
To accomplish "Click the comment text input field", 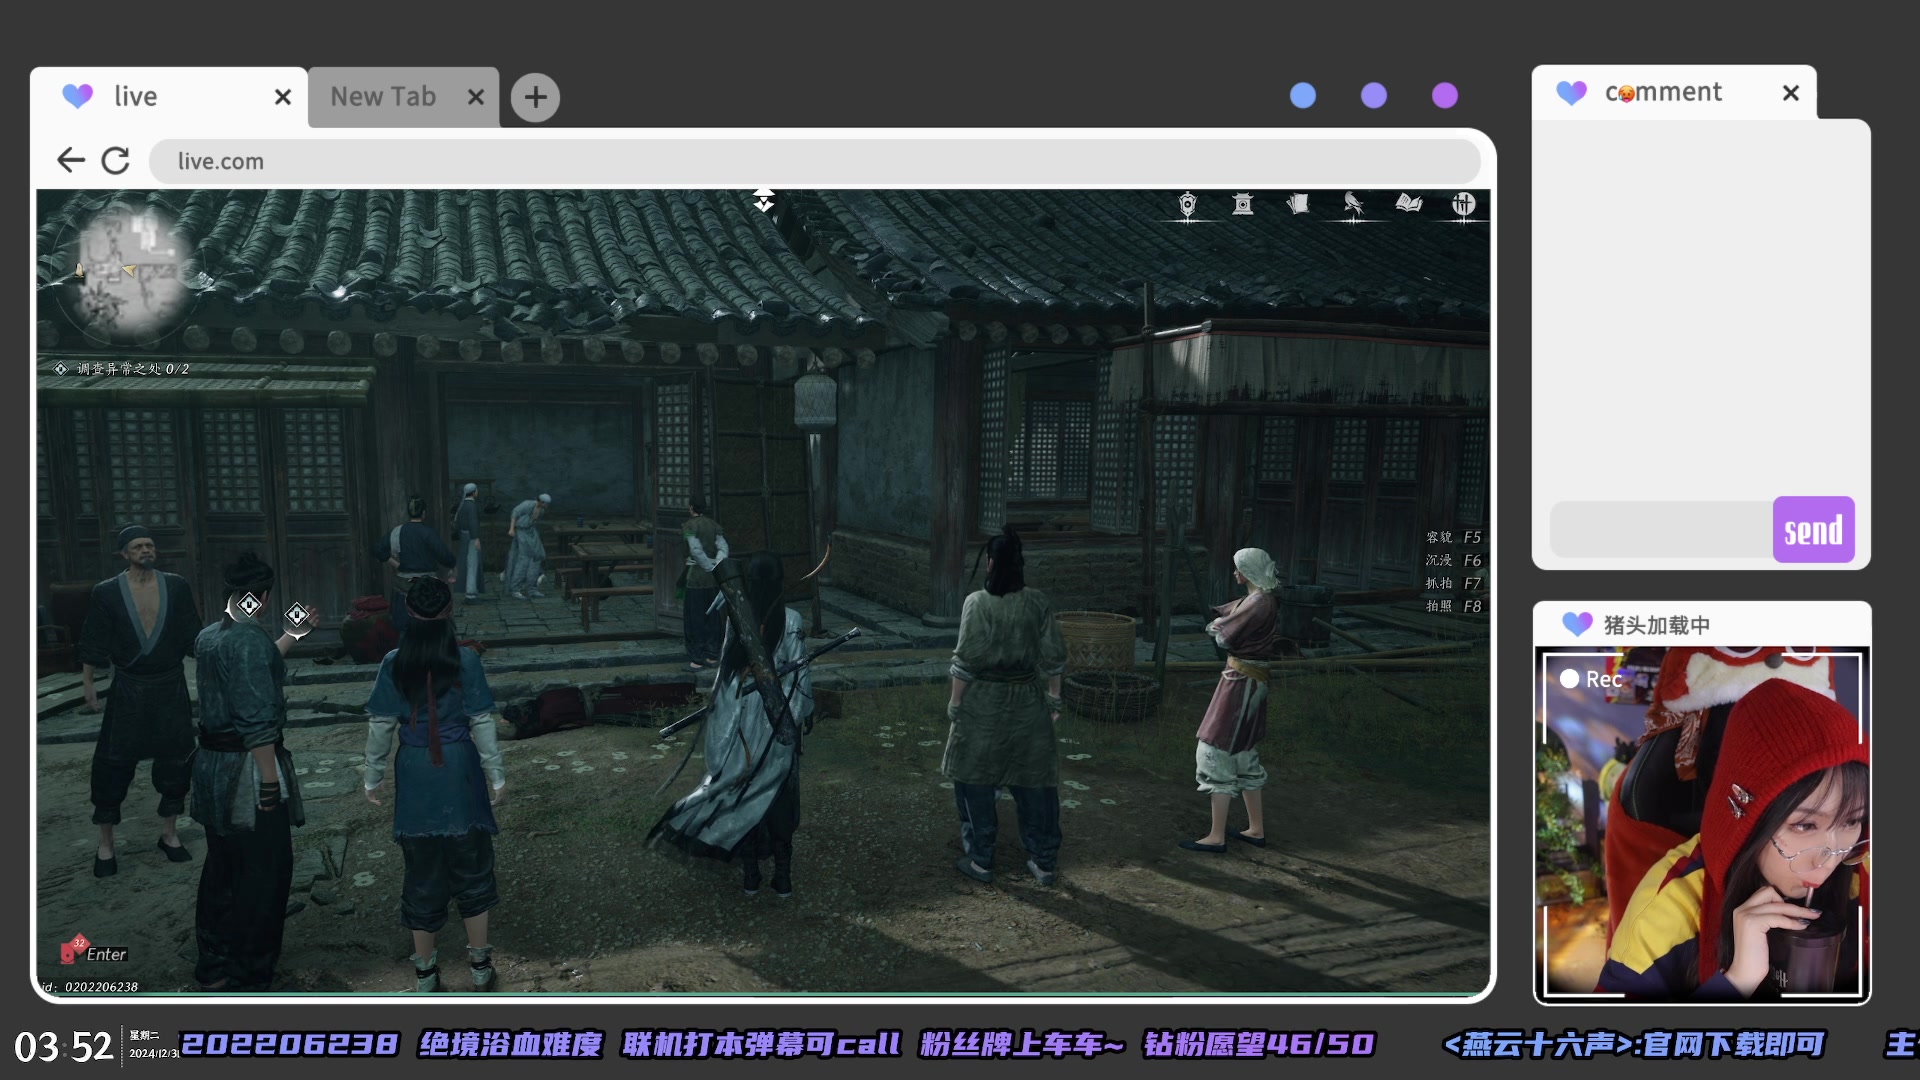I will coord(1661,529).
